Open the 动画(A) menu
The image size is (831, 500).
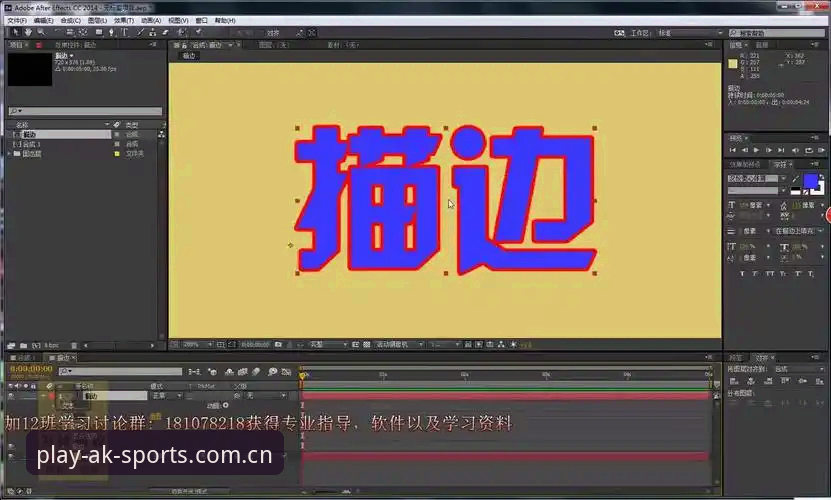[x=151, y=21]
